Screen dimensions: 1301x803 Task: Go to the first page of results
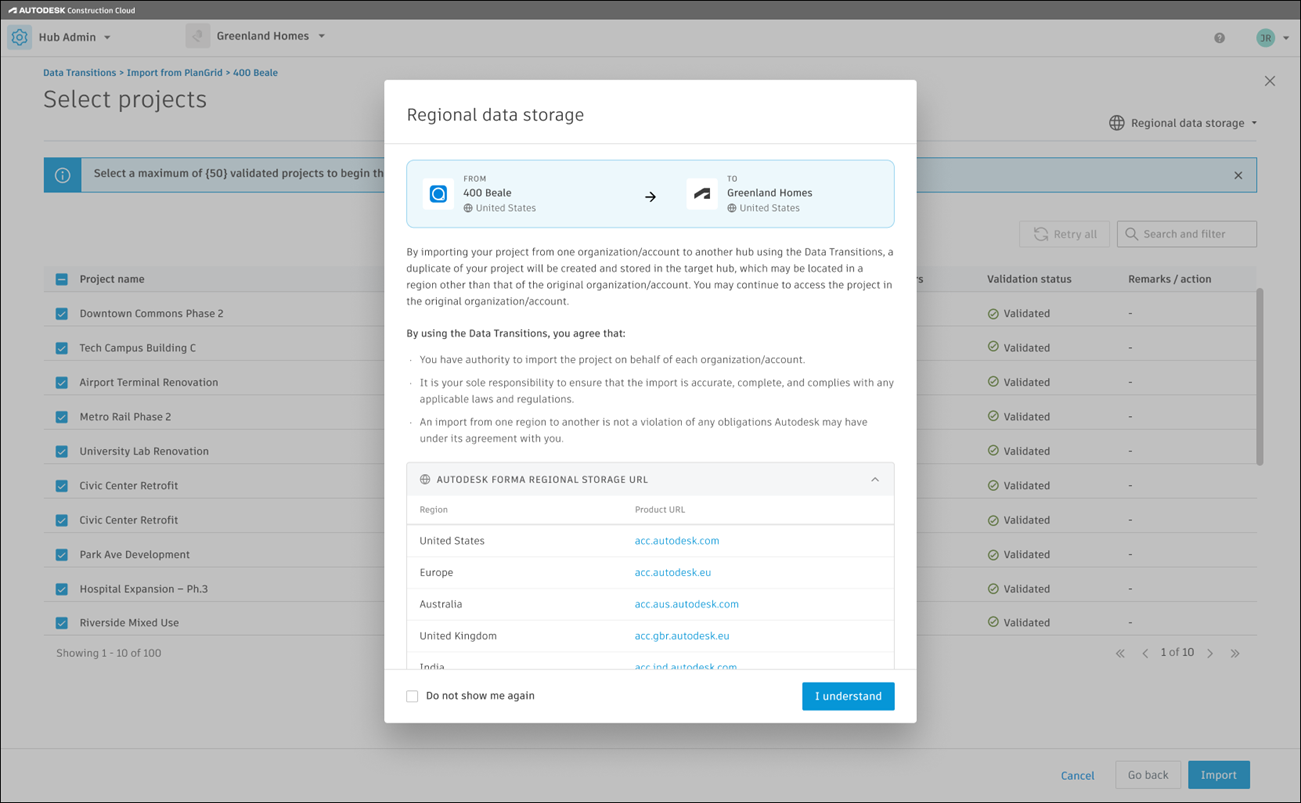[1120, 653]
